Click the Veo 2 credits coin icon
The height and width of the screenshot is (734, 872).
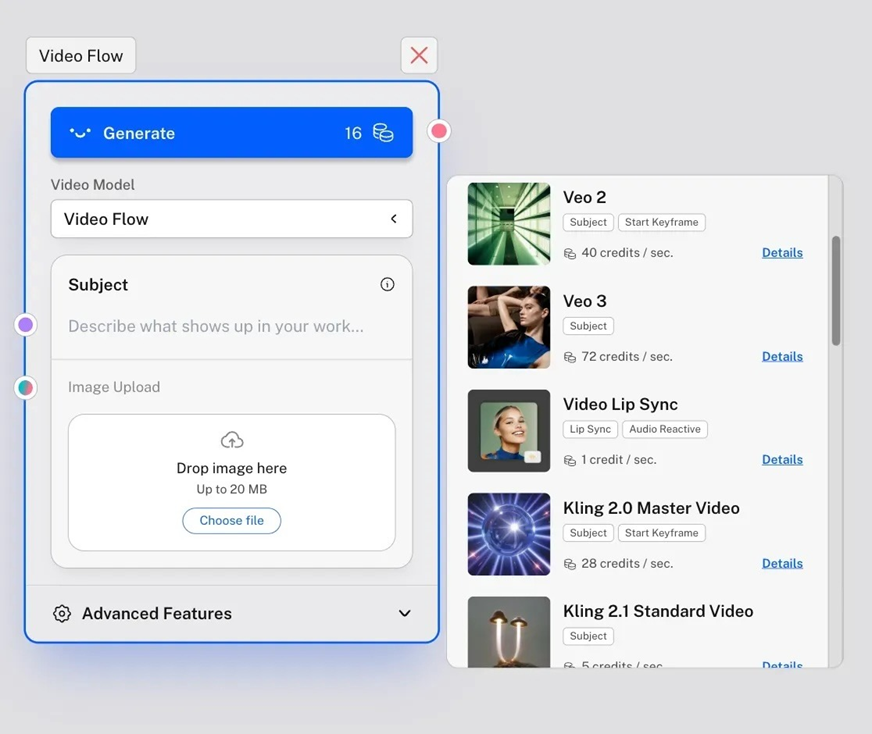pos(570,254)
